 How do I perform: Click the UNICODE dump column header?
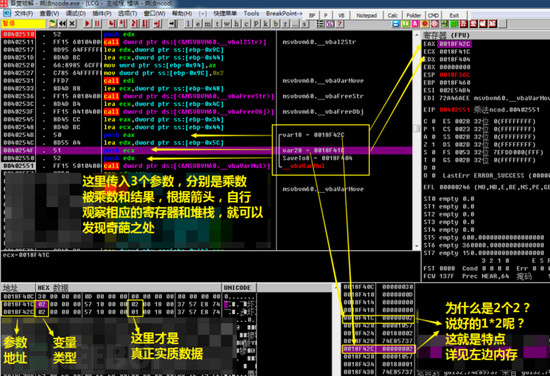(239, 288)
